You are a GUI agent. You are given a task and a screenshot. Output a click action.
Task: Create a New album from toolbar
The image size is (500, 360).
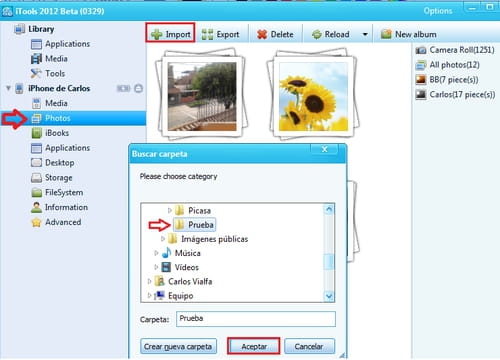pos(409,34)
